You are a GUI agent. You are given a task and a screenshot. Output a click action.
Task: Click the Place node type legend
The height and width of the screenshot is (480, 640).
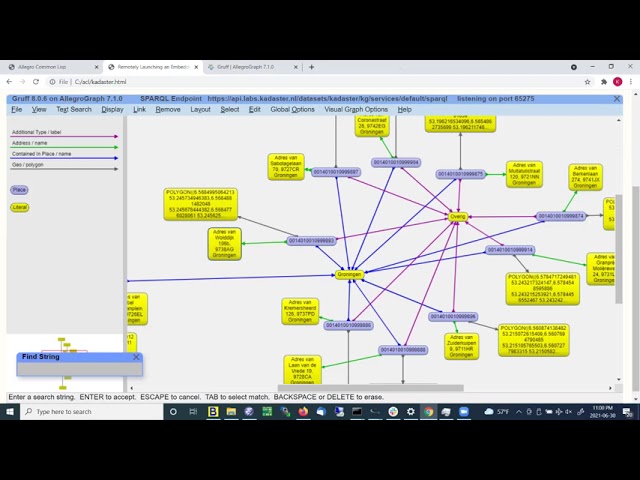19,190
